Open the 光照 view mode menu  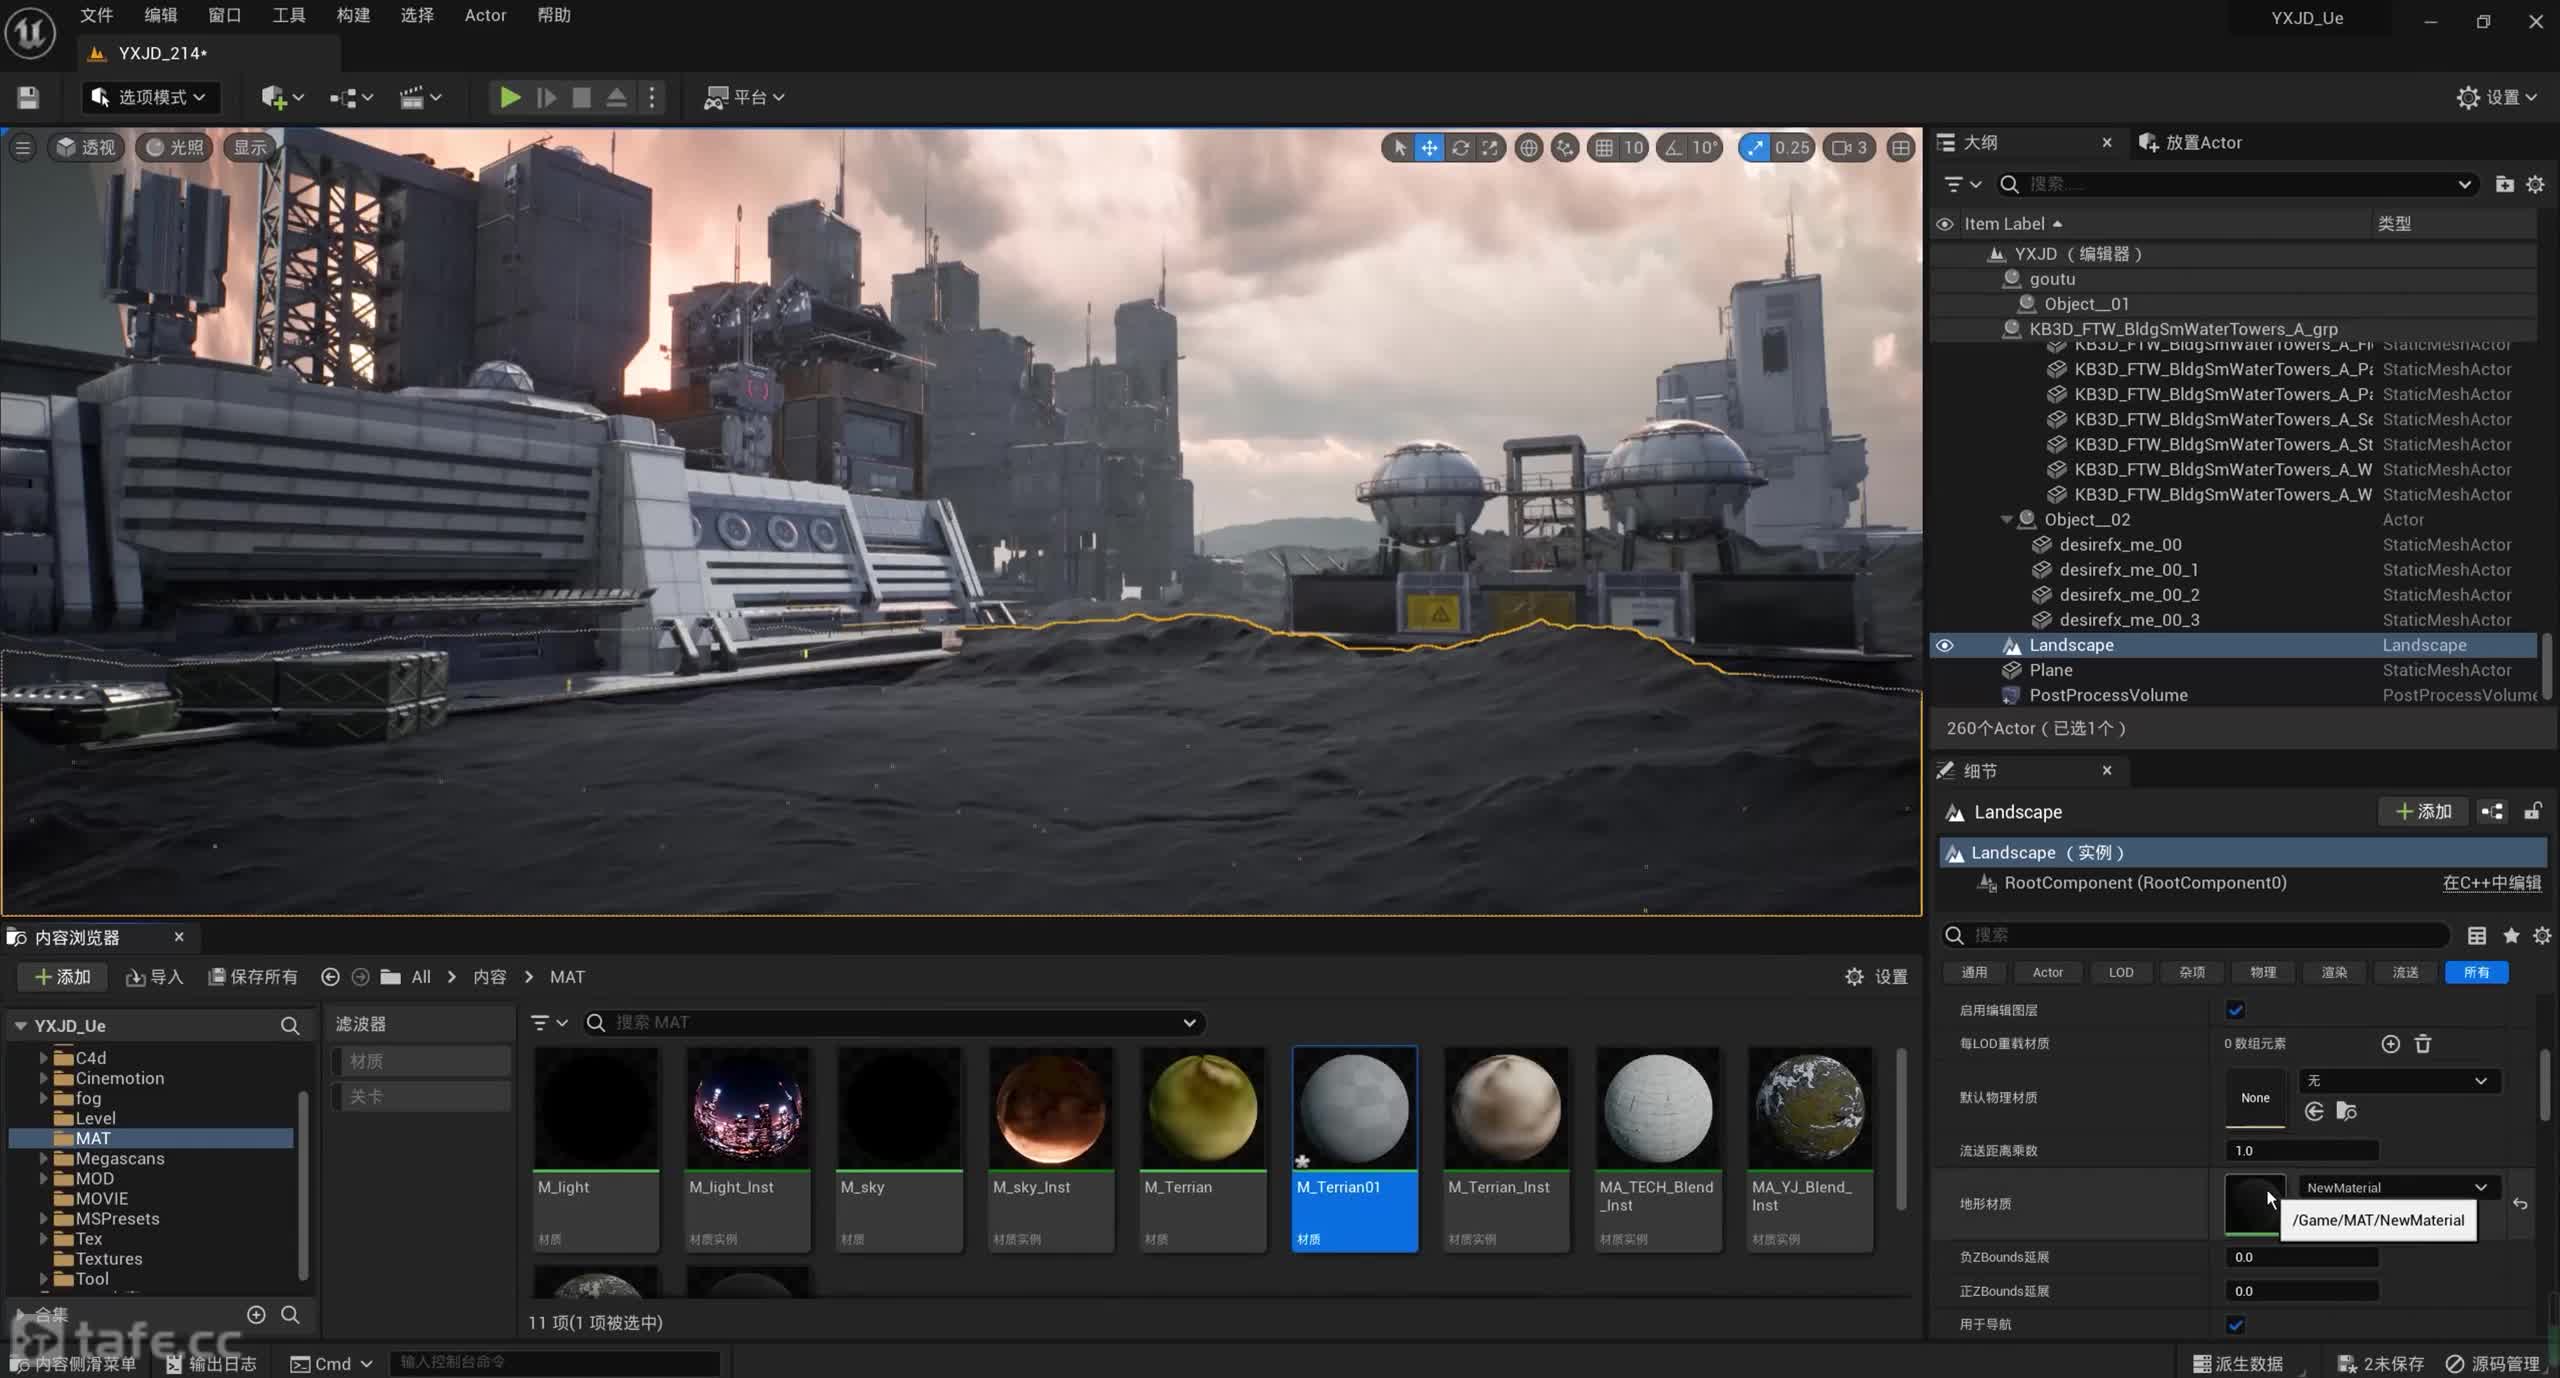point(175,148)
